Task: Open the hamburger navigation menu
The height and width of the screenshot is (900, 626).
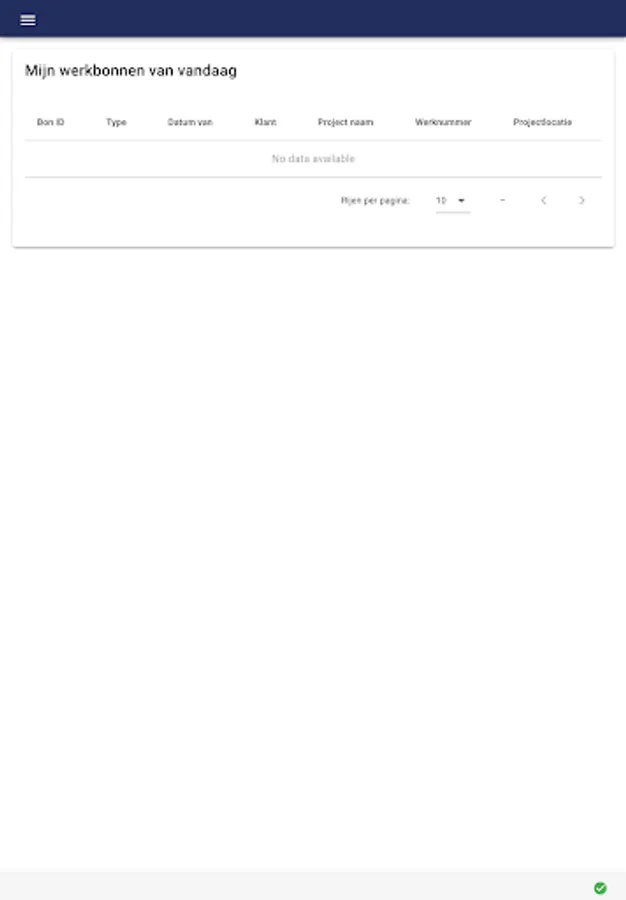Action: 28,20
